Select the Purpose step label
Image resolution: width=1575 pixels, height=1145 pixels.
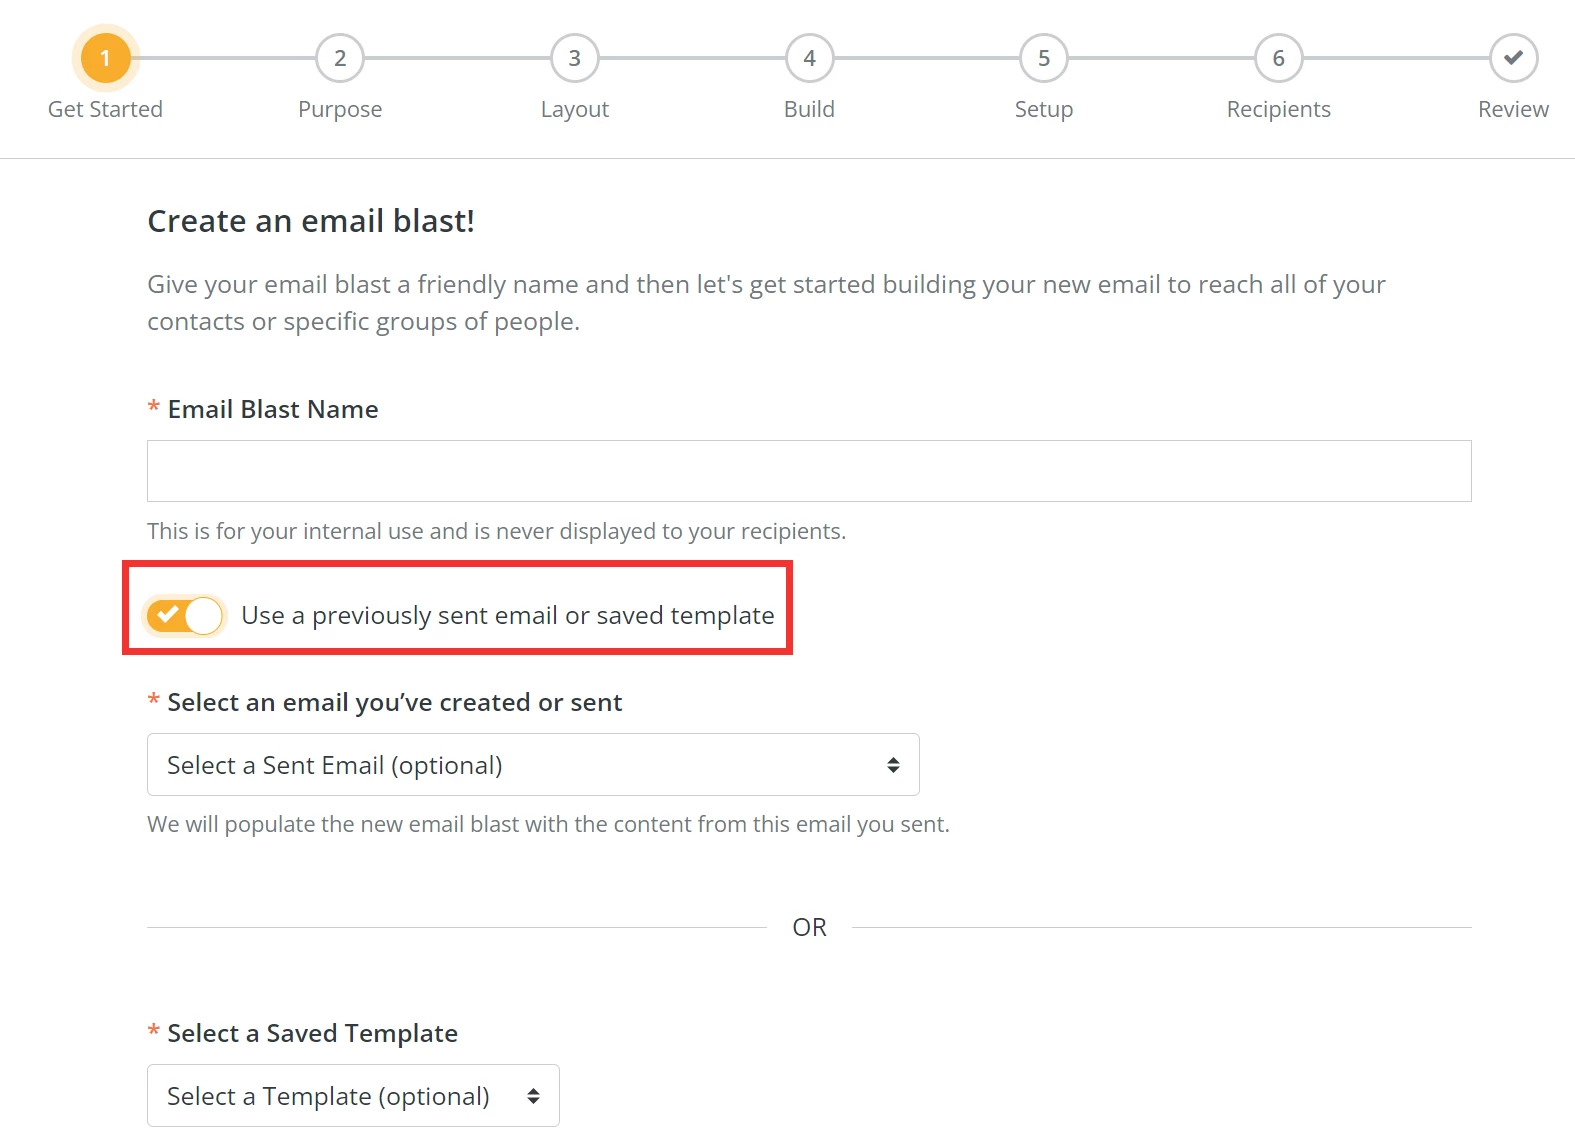pyautogui.click(x=340, y=109)
